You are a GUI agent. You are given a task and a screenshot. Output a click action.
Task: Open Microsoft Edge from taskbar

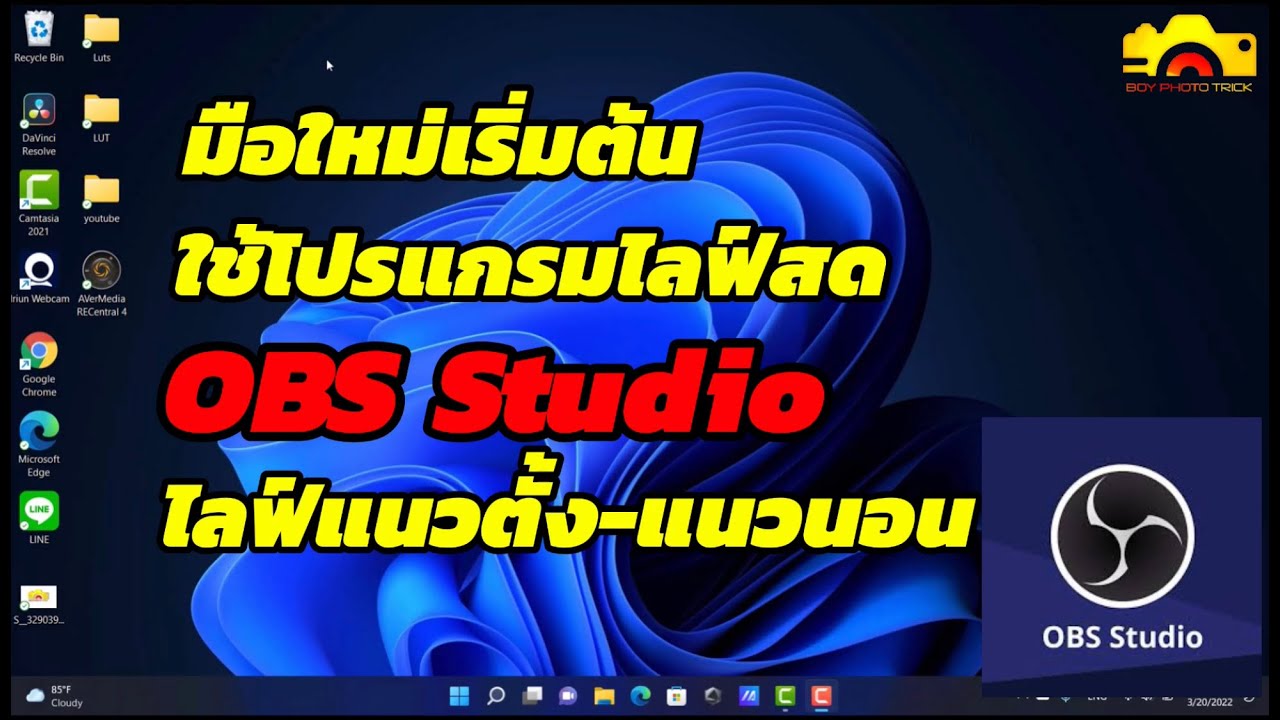640,696
